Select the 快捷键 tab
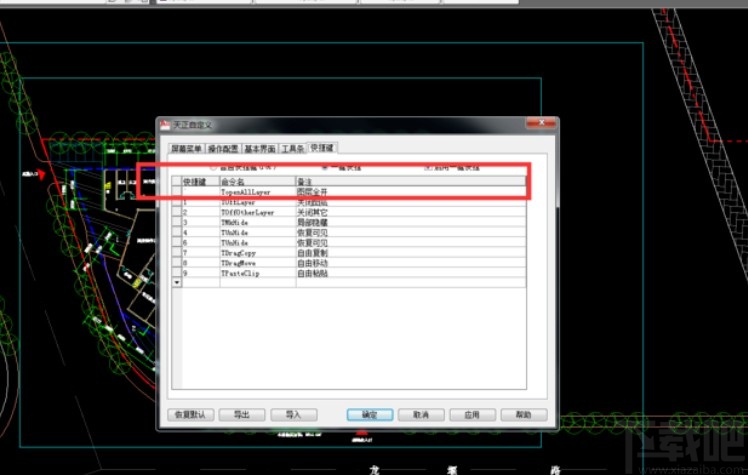Viewport: 748px width, 475px height. [x=322, y=148]
